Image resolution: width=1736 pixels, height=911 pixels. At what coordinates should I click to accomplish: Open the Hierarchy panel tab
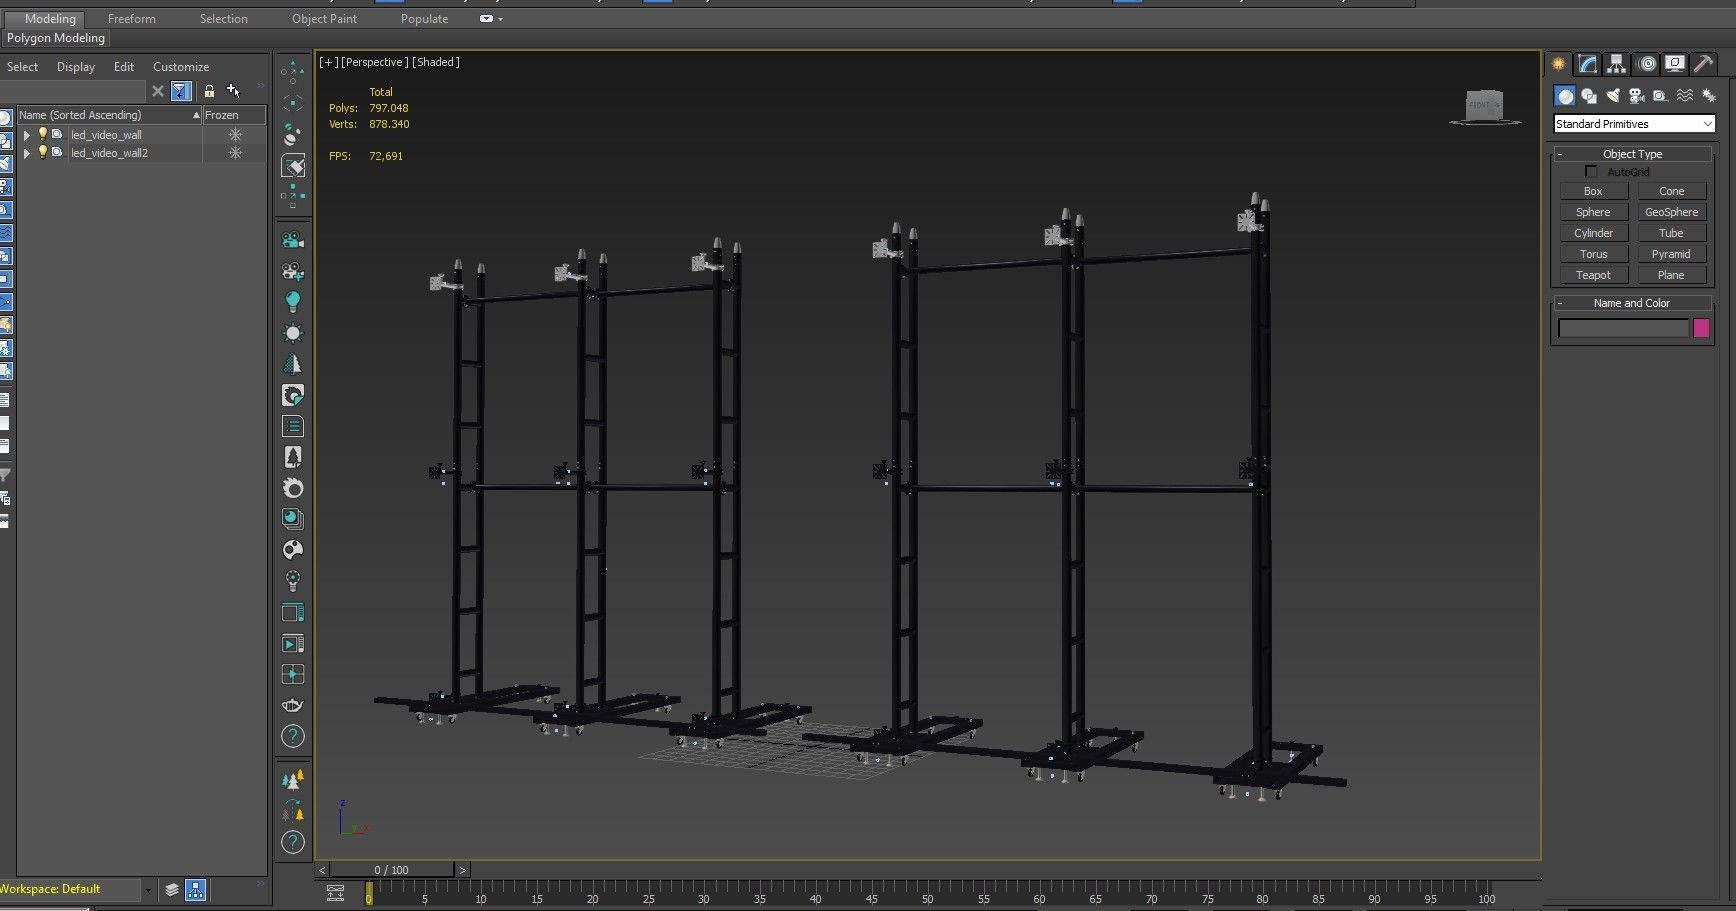tap(1617, 64)
